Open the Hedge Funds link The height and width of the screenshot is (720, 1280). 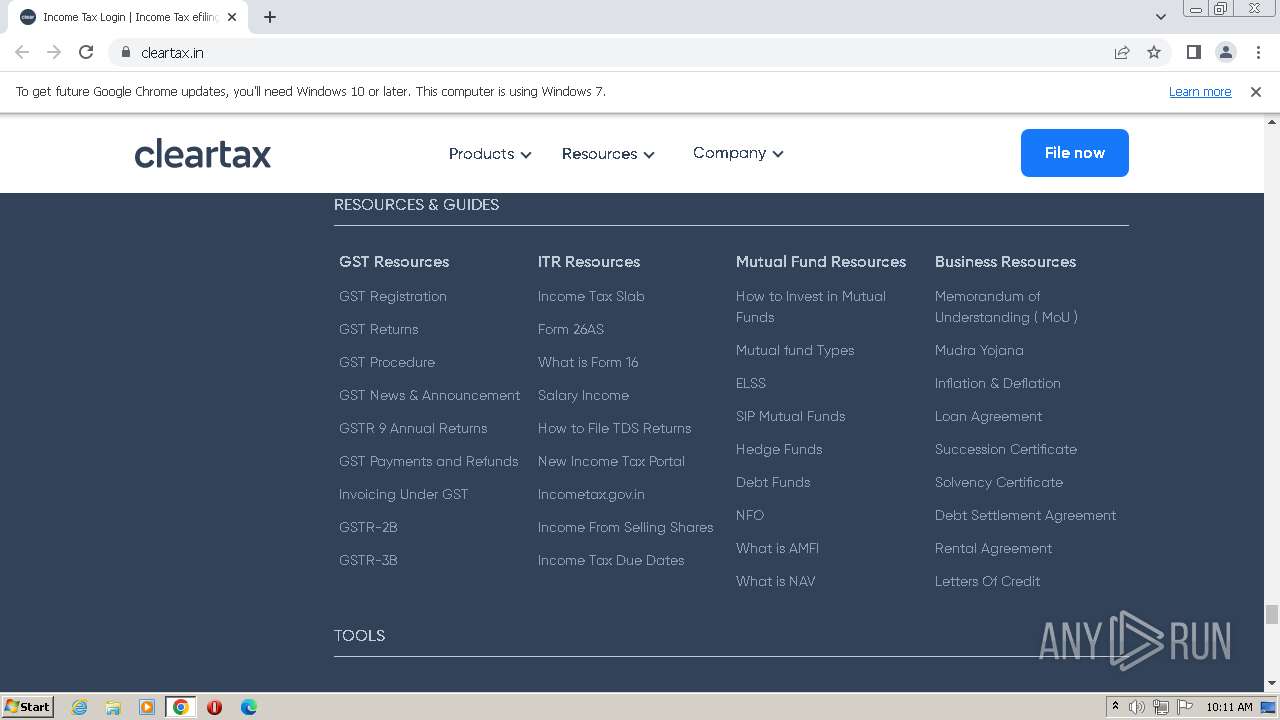tap(779, 449)
